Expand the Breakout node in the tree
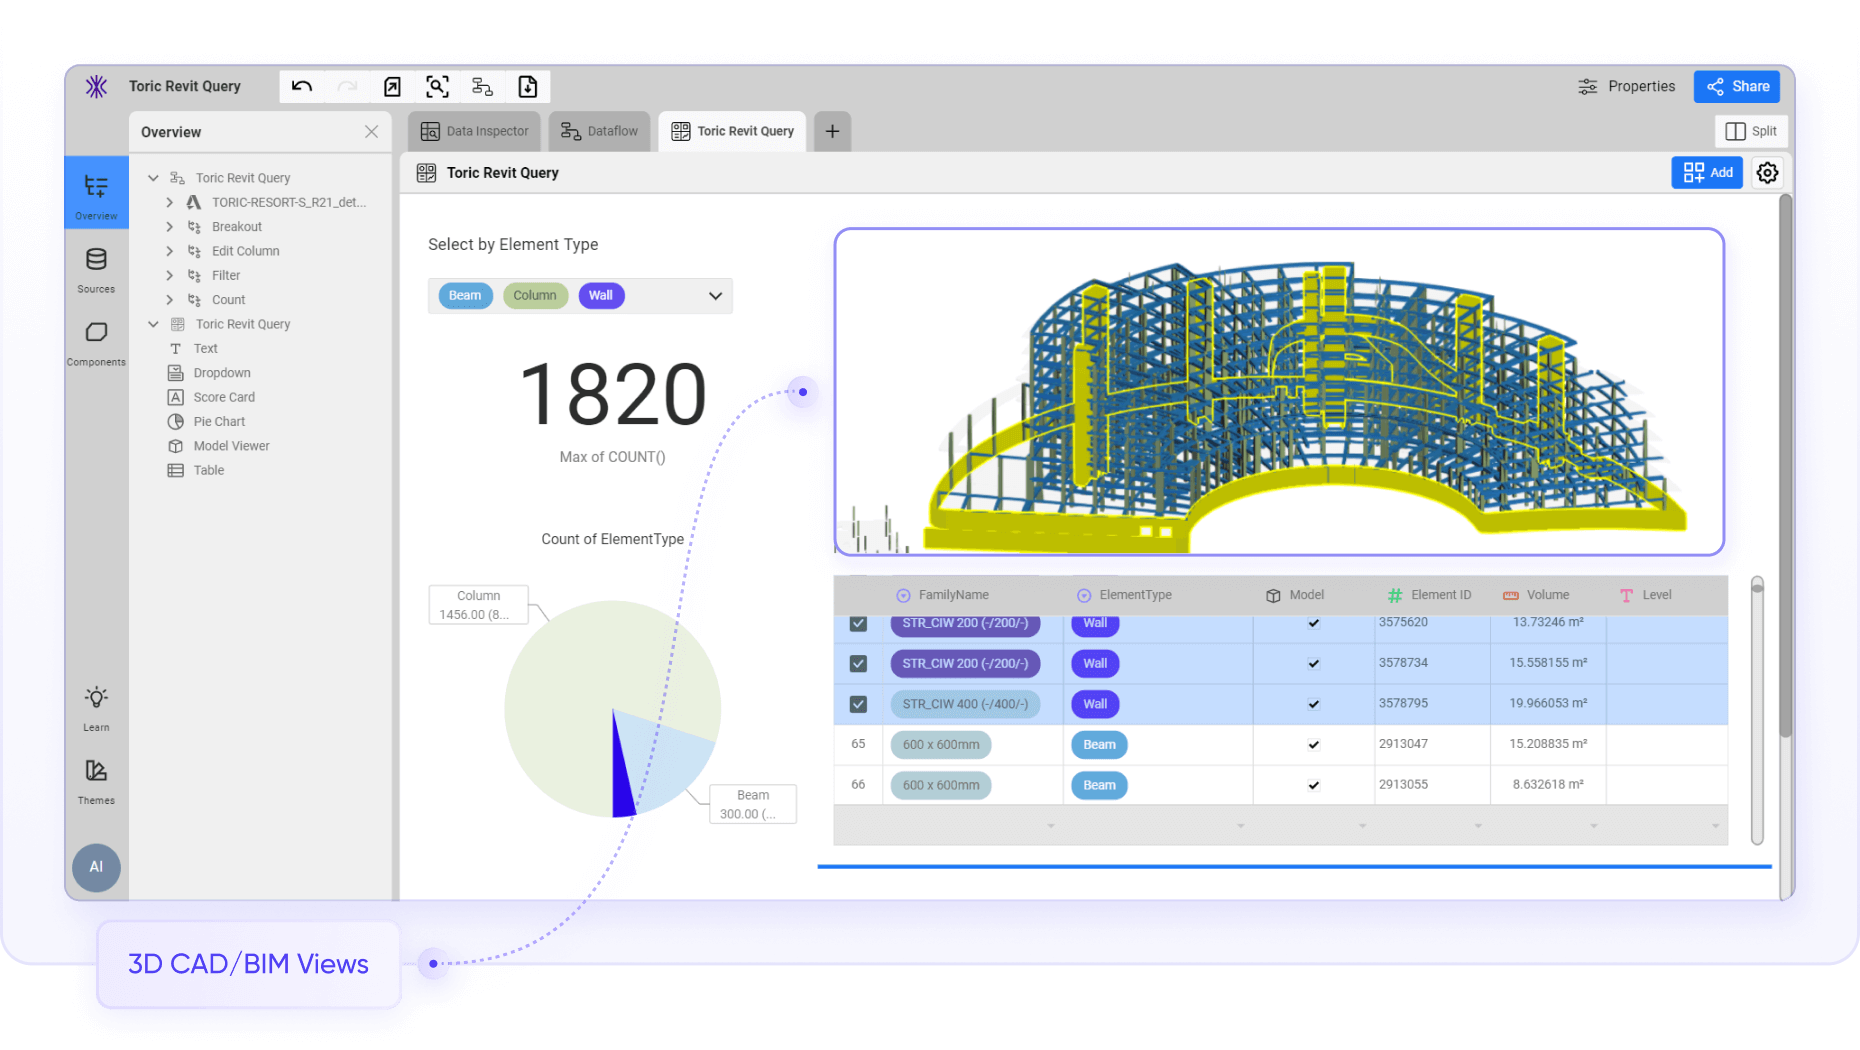This screenshot has height=1050, width=1860. (x=169, y=227)
